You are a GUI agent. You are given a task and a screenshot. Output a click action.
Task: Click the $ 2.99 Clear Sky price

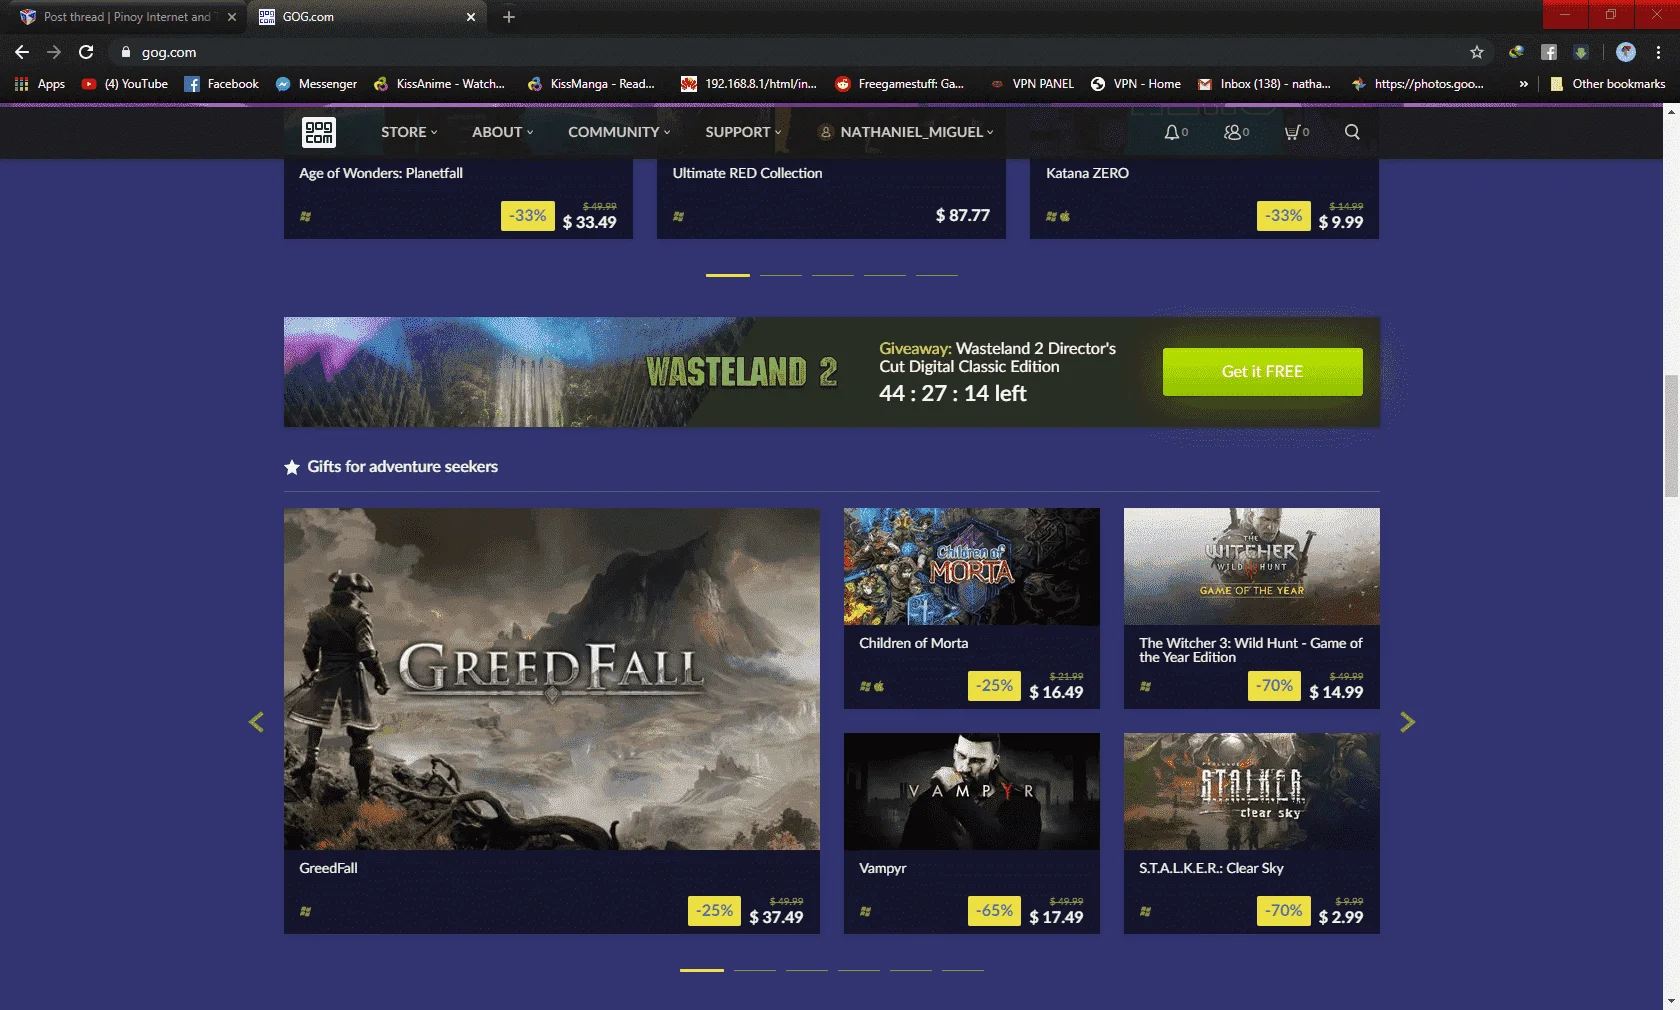(1341, 917)
